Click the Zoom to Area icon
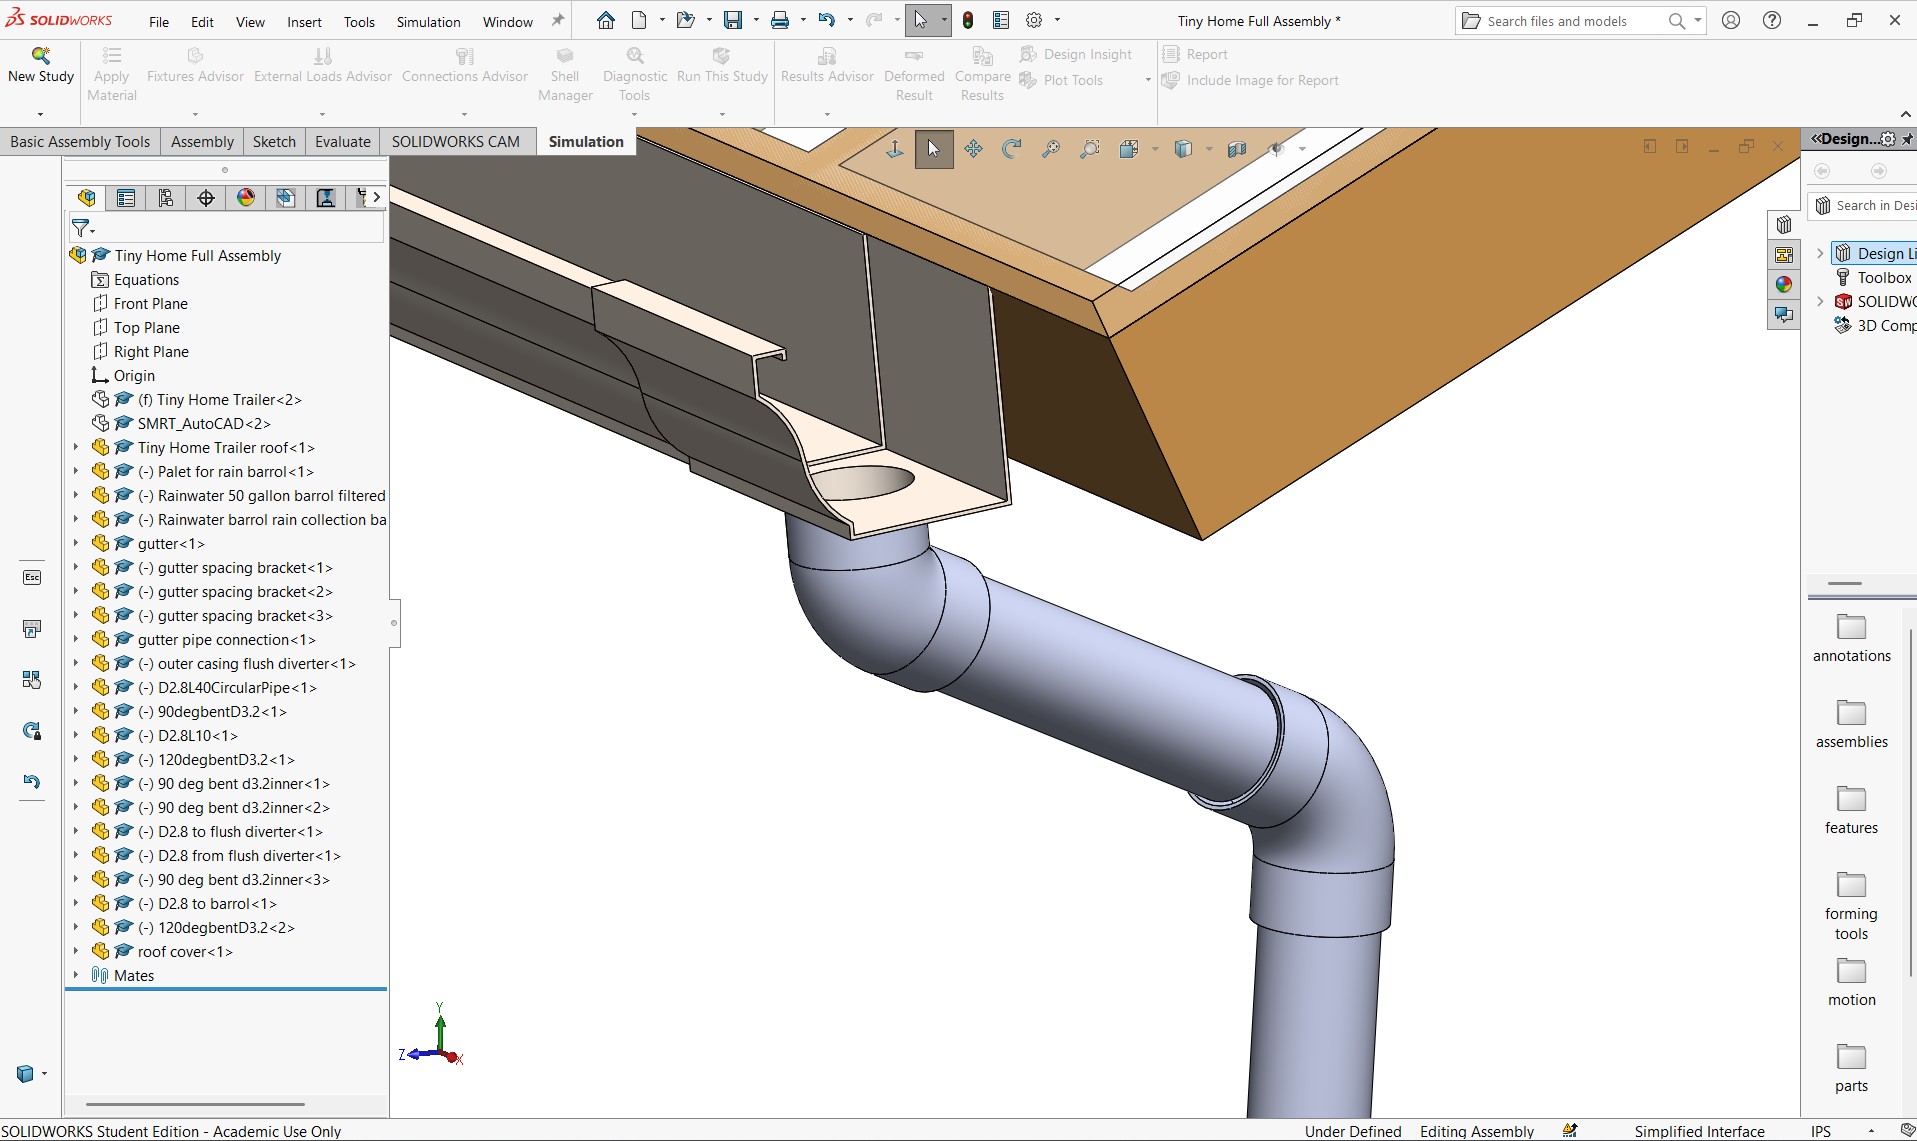Viewport: 1917px width, 1141px height. coord(1090,150)
